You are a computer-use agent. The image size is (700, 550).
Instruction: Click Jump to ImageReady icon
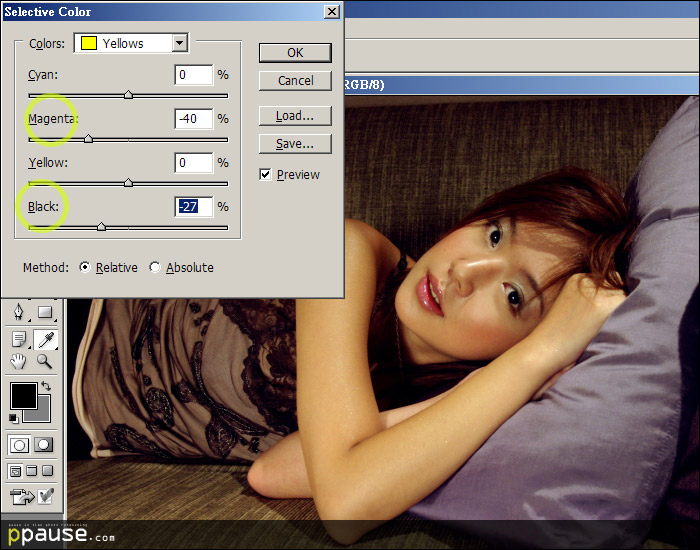(22, 495)
